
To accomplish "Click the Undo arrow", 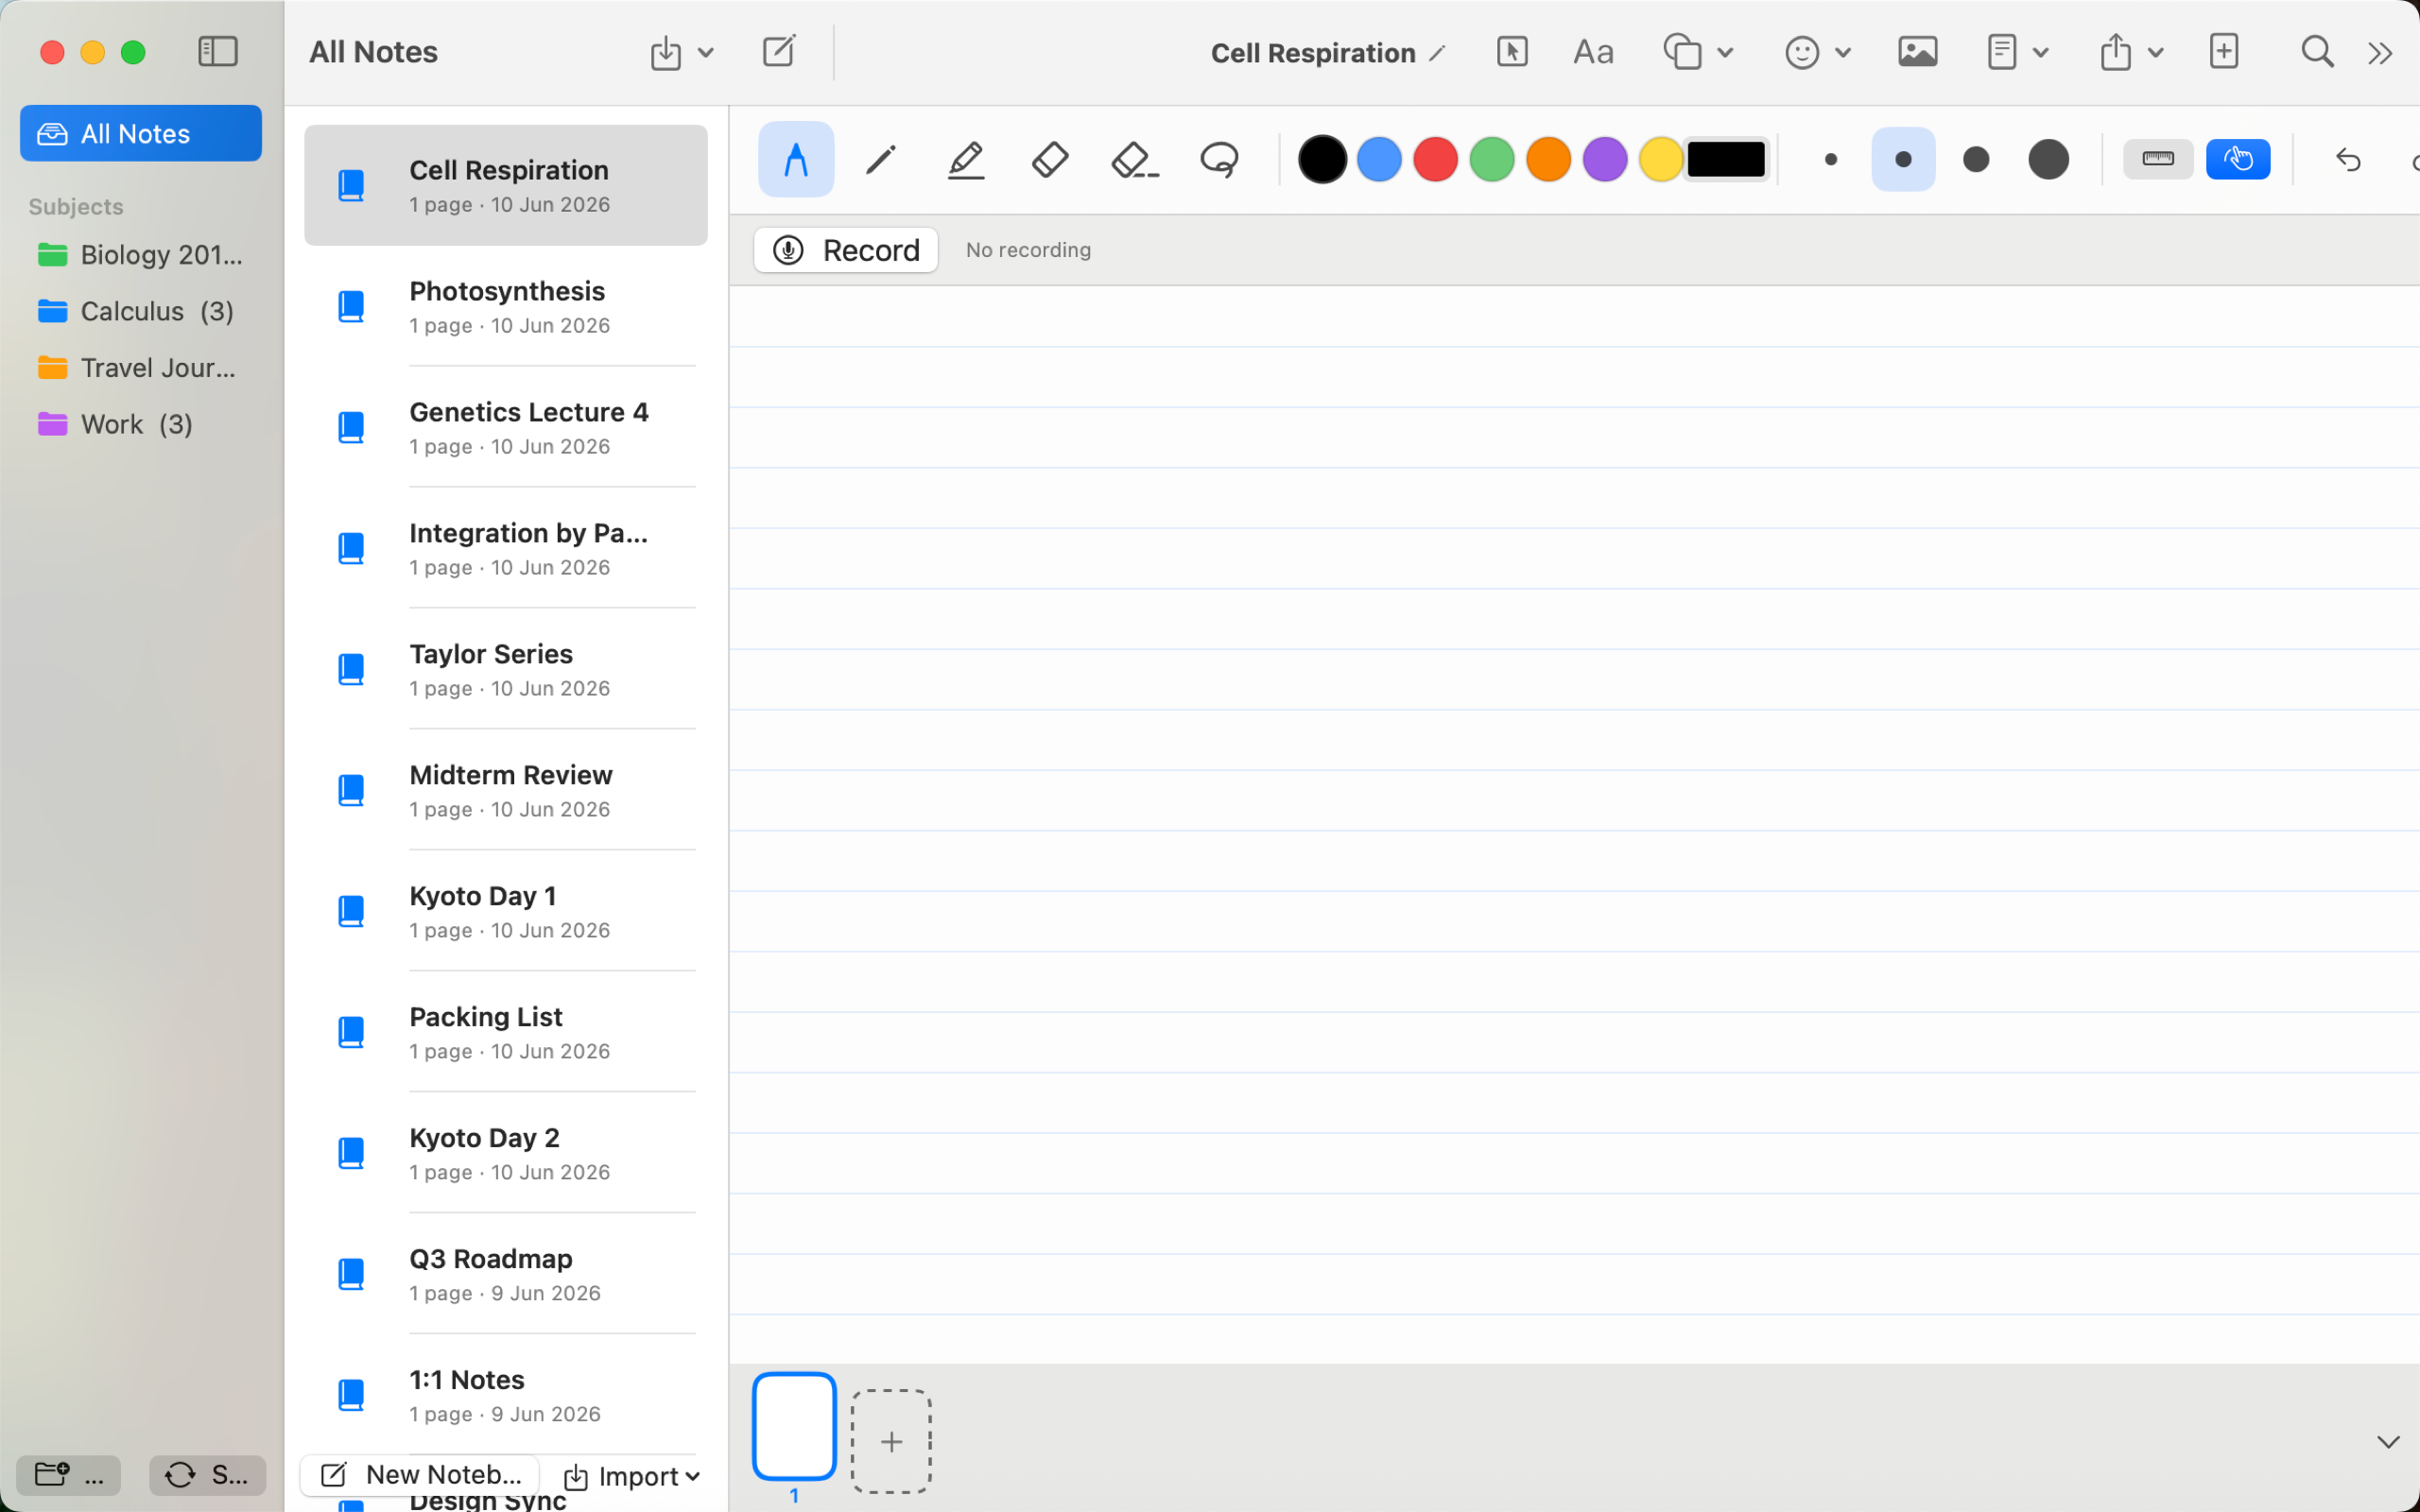I will (x=2347, y=159).
